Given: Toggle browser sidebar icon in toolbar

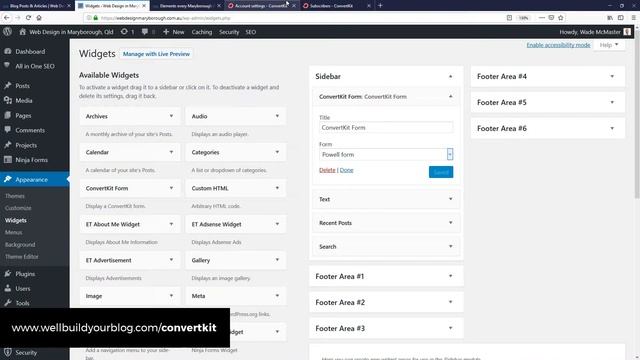Looking at the screenshot, I should click(621, 18).
